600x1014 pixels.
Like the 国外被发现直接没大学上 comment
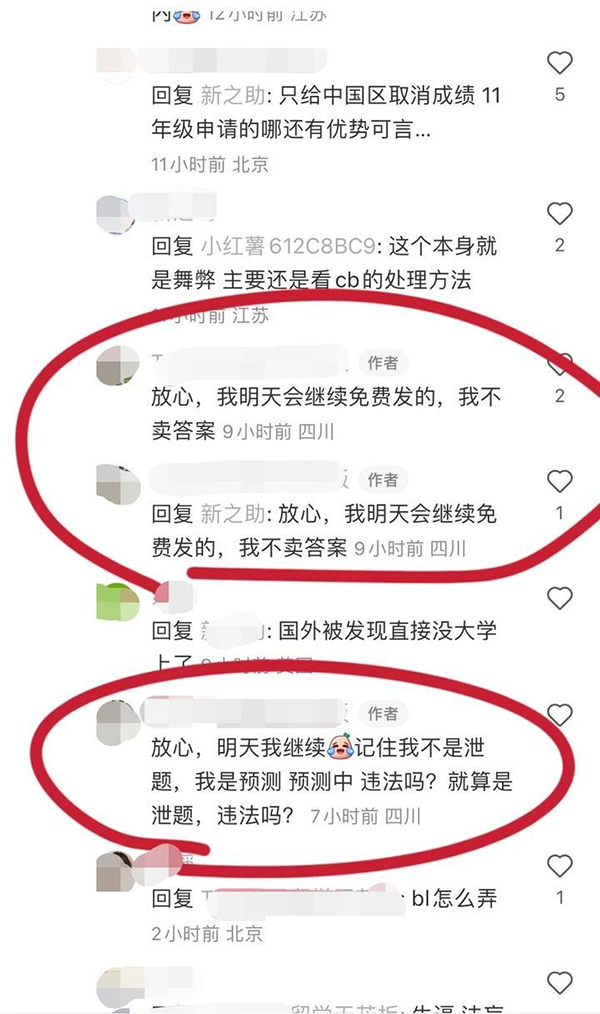559,598
